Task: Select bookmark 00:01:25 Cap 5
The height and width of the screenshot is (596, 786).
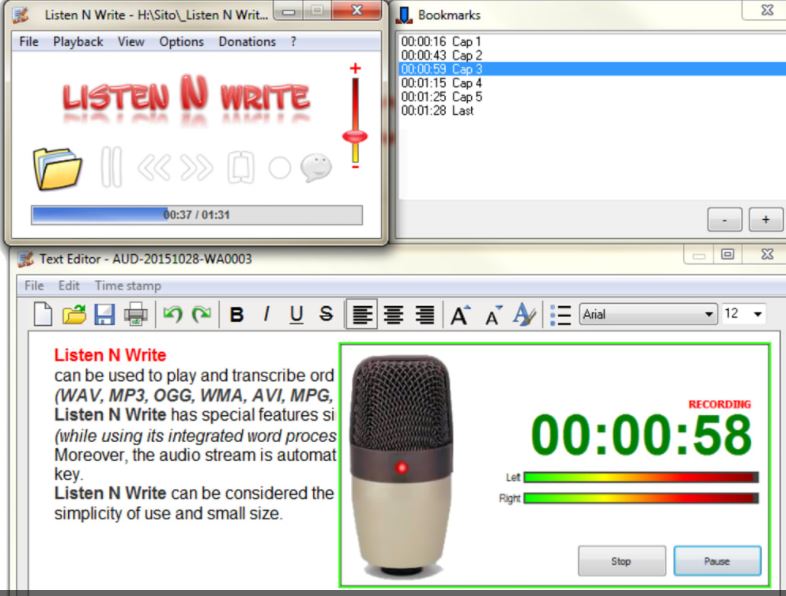Action: point(592,97)
